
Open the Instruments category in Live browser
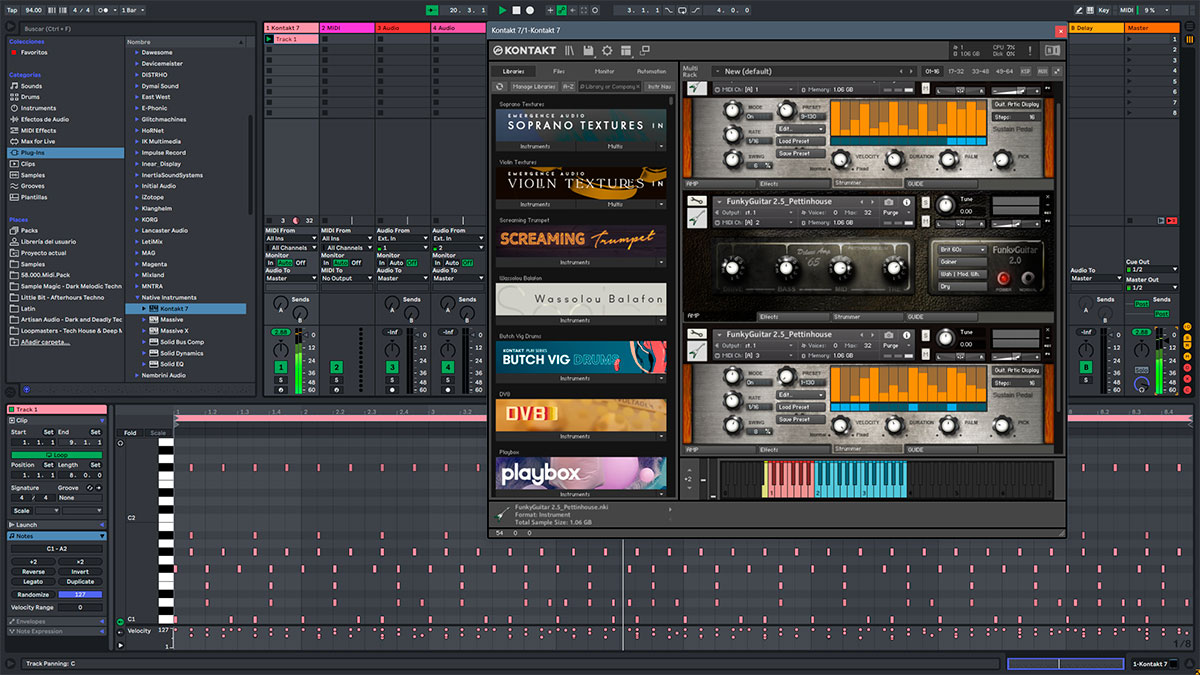[38, 108]
